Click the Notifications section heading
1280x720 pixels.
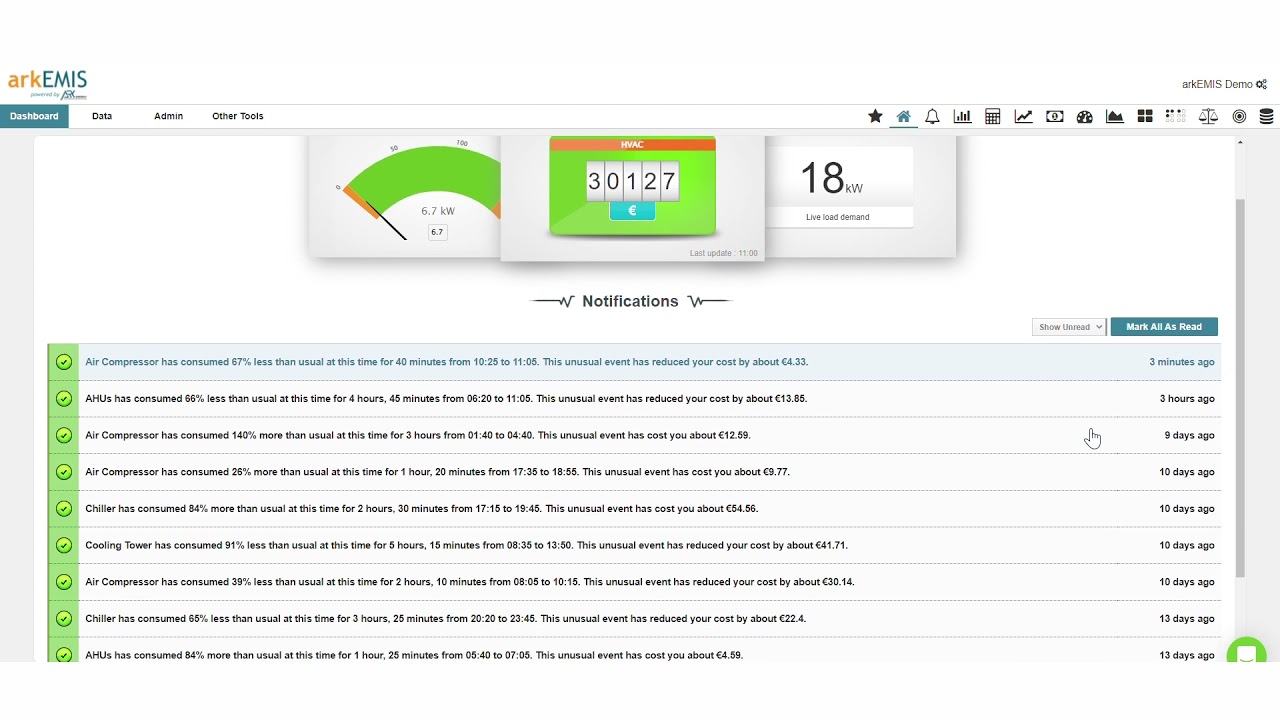click(x=630, y=301)
